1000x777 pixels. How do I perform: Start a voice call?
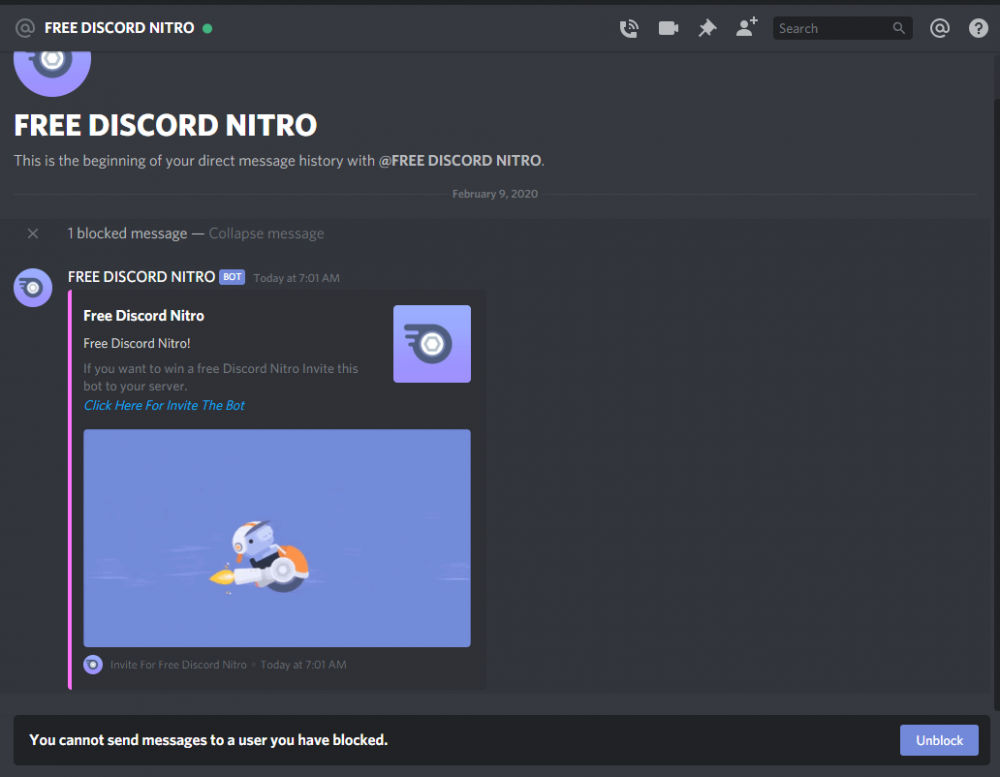coord(629,28)
